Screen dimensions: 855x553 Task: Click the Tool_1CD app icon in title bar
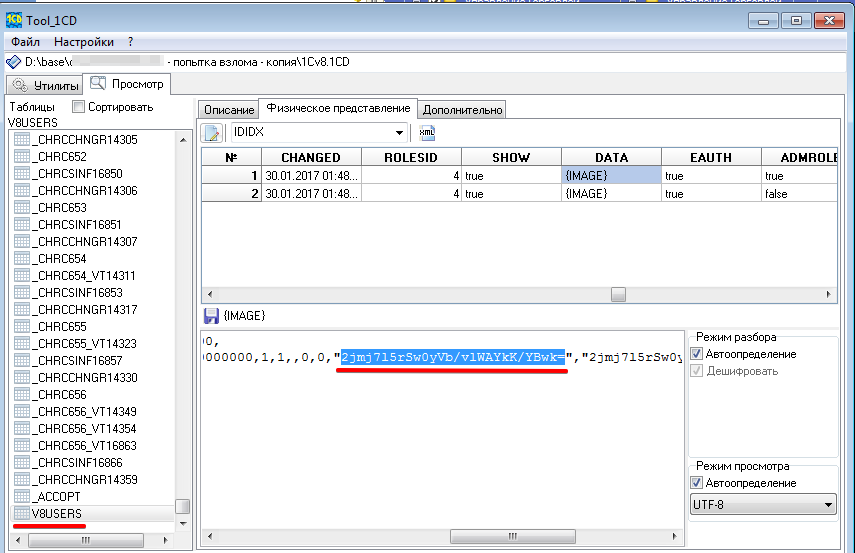click(15, 19)
